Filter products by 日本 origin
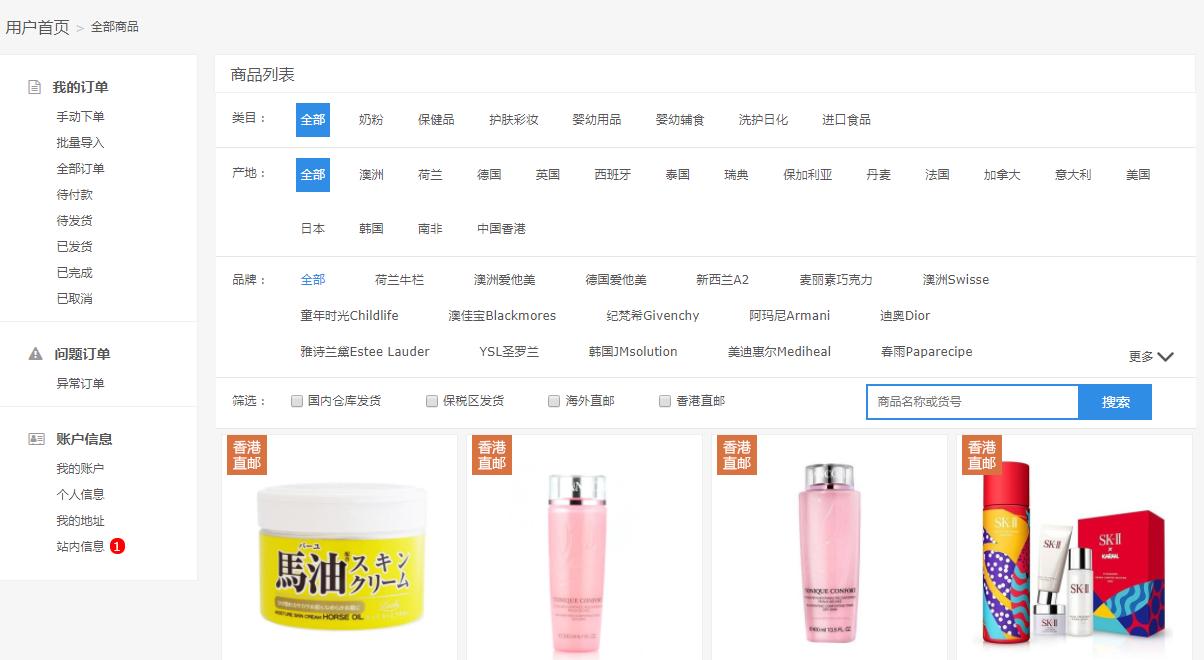Viewport: 1204px width, 660px height. coord(312,228)
